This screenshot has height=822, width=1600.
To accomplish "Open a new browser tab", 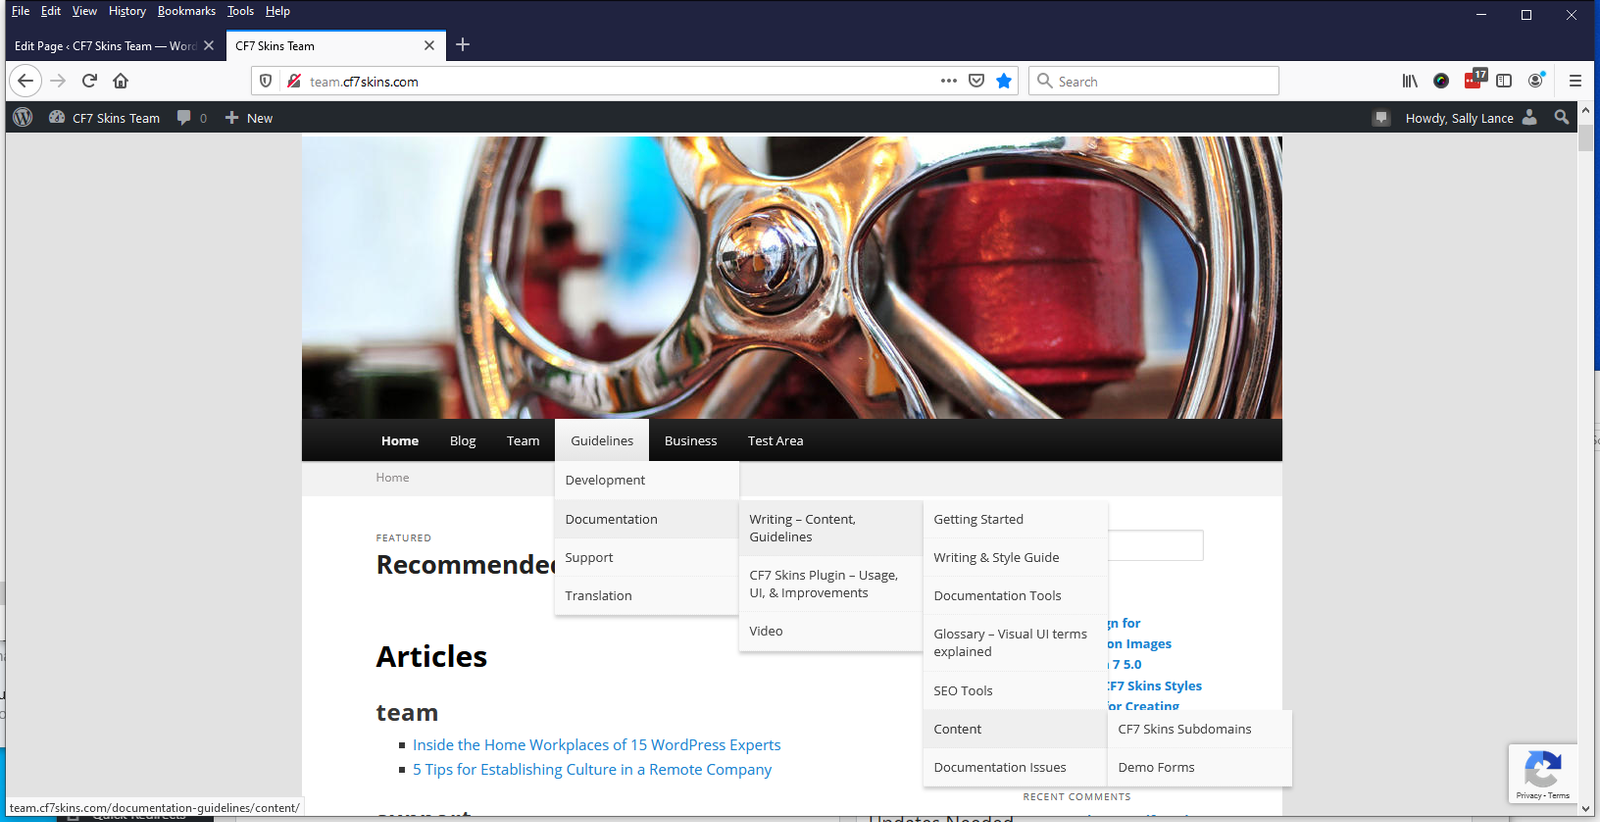I will click(x=463, y=45).
